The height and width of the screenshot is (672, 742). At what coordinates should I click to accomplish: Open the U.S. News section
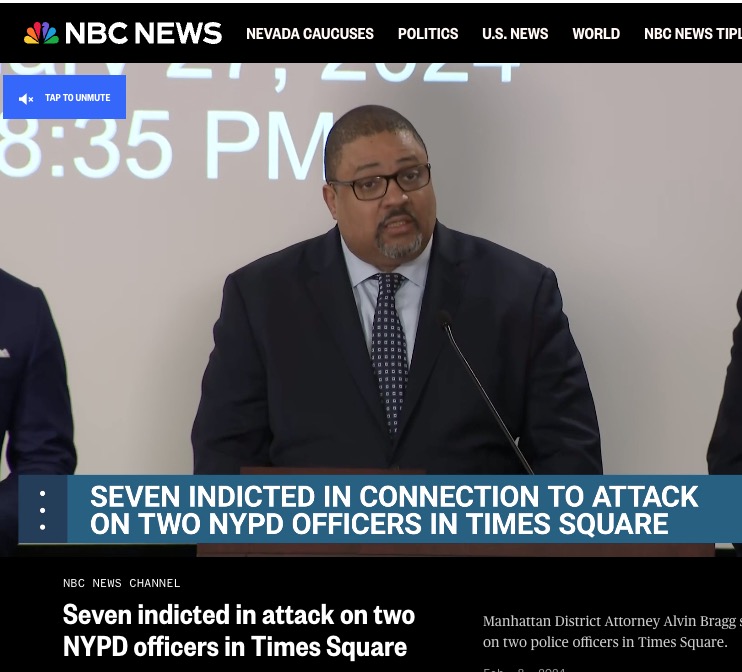tap(515, 34)
